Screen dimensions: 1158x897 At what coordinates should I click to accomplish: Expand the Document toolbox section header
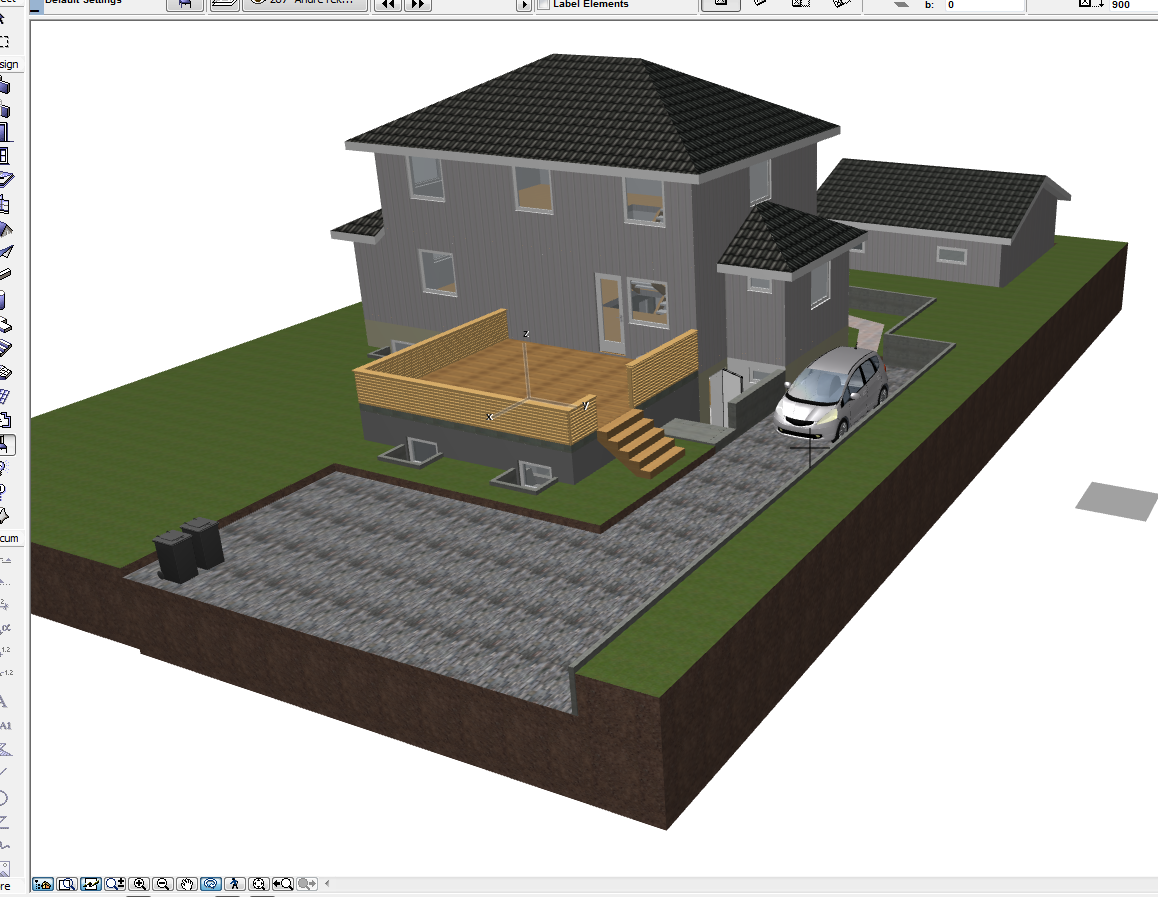coord(9,538)
